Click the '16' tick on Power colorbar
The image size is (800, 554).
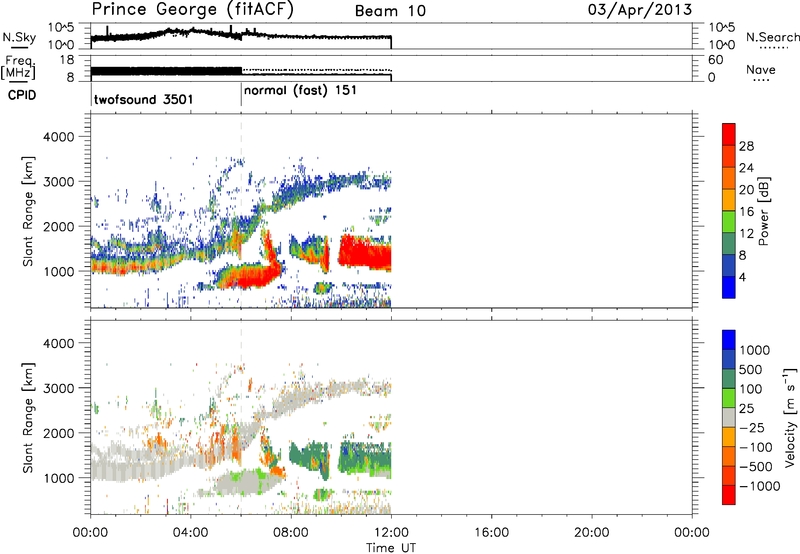tap(746, 212)
